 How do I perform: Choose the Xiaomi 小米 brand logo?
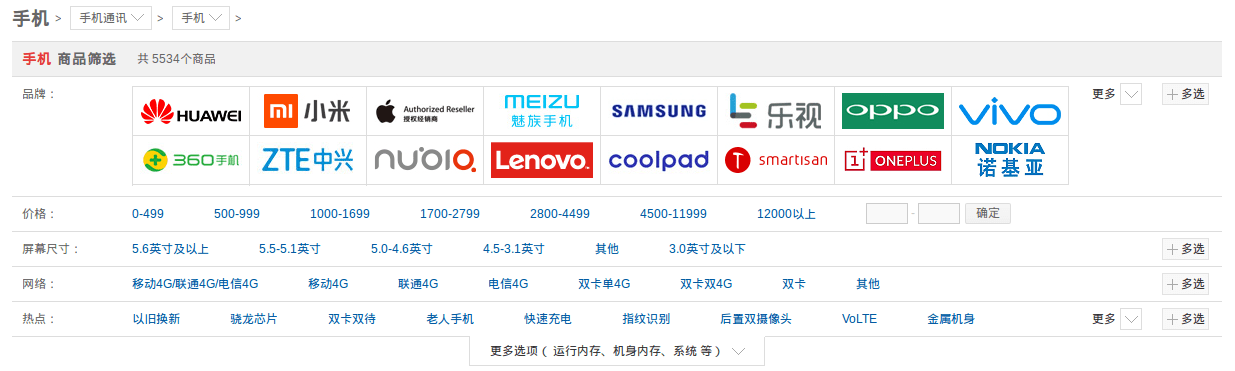(x=308, y=111)
